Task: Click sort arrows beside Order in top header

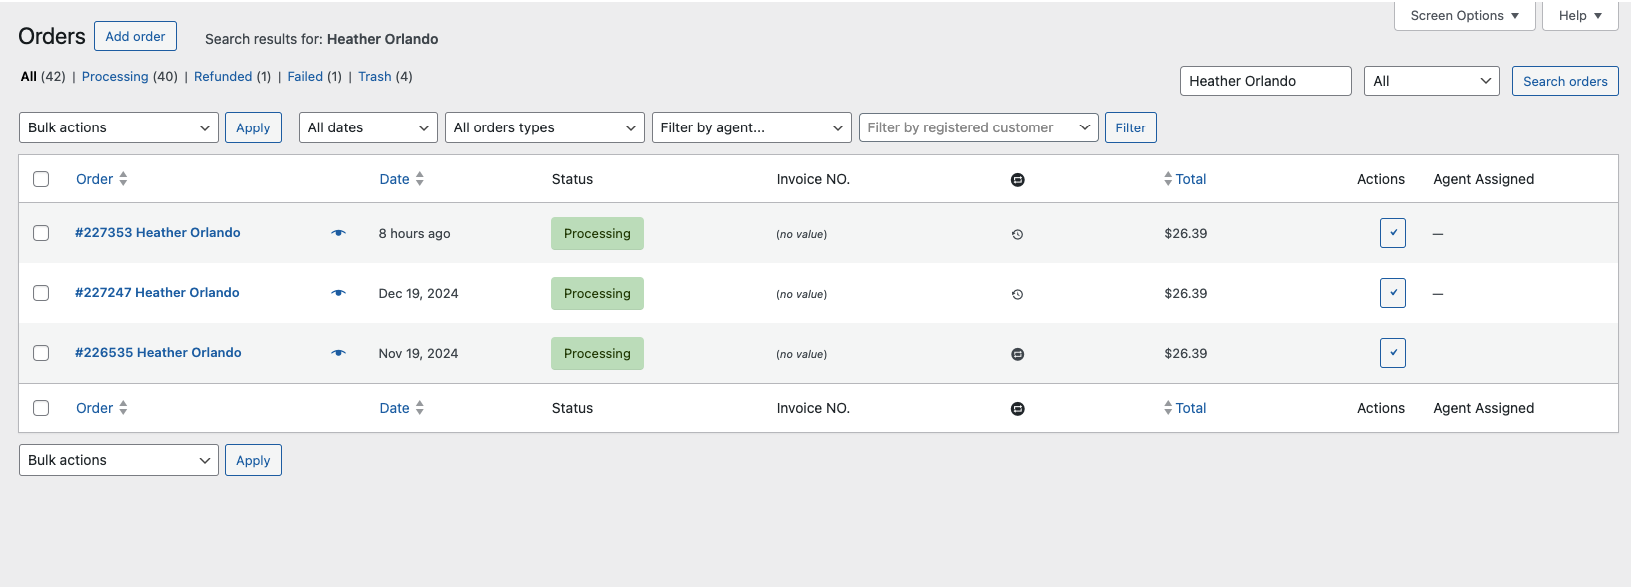Action: point(123,179)
